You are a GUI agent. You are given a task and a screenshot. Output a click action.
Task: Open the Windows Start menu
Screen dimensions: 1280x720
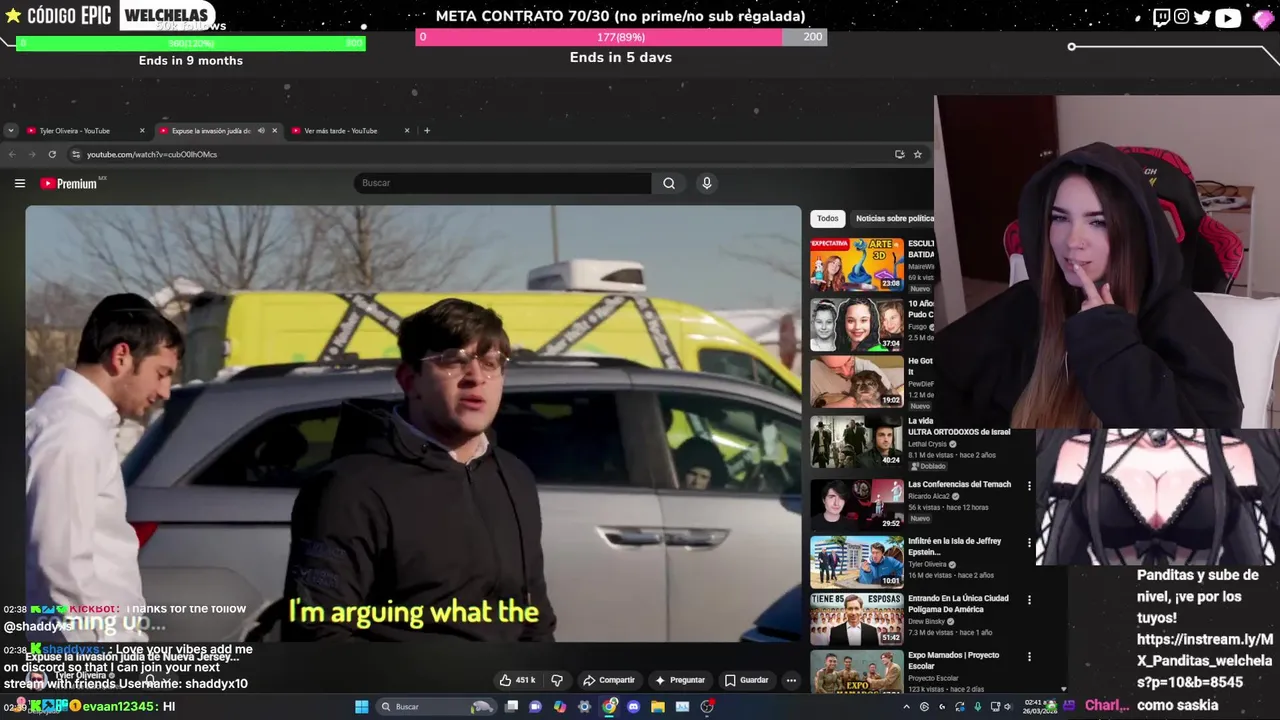pyautogui.click(x=361, y=707)
